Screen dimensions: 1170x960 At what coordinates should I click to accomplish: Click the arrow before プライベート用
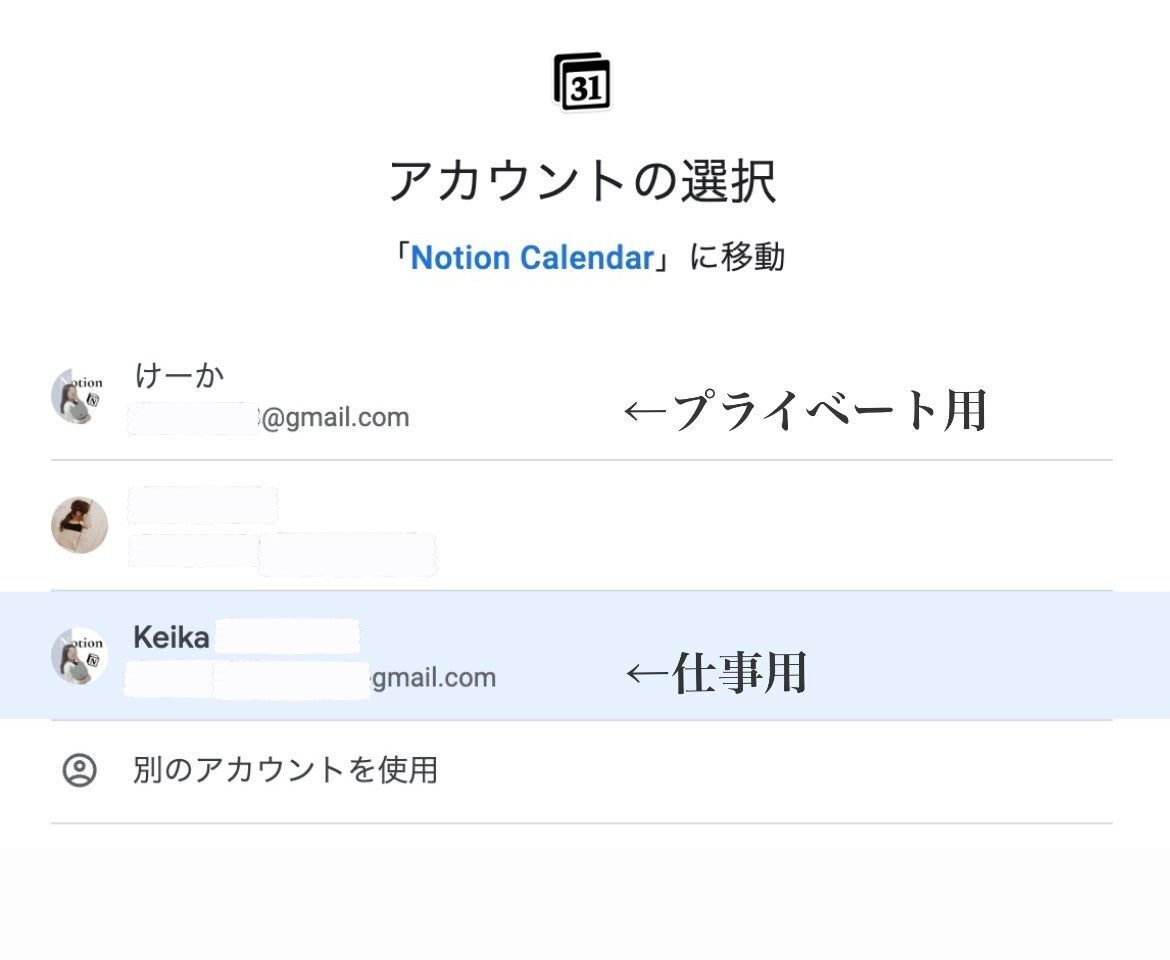coord(646,411)
